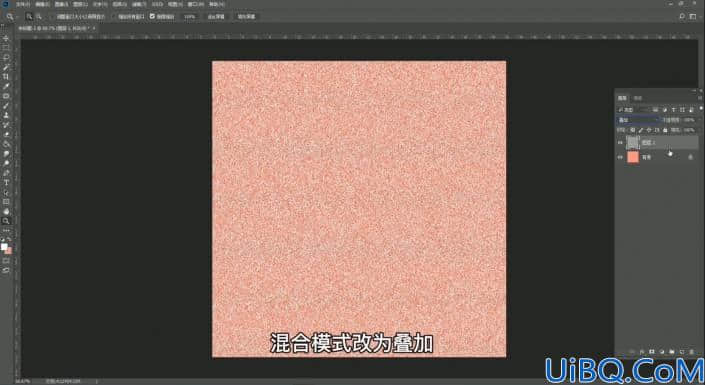Toggle Resize Windows to Fit checkbox
The width and height of the screenshot is (705, 385).
coord(53,17)
